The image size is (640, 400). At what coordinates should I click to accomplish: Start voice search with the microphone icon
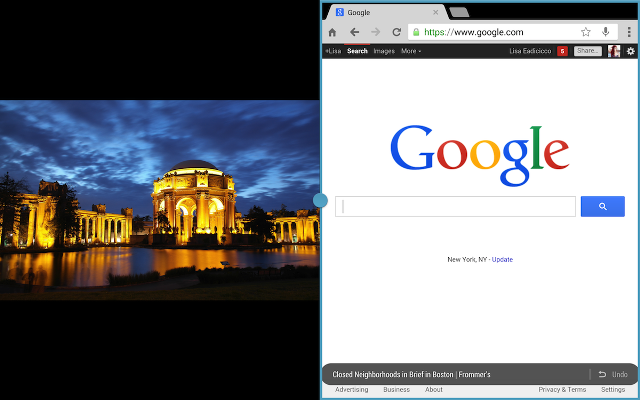click(606, 32)
